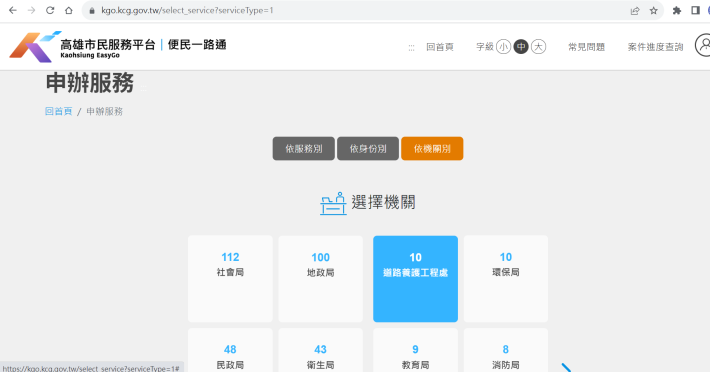Click the Kaohsiung EasyGo logo
Screen dimensions: 710x372
118,47
